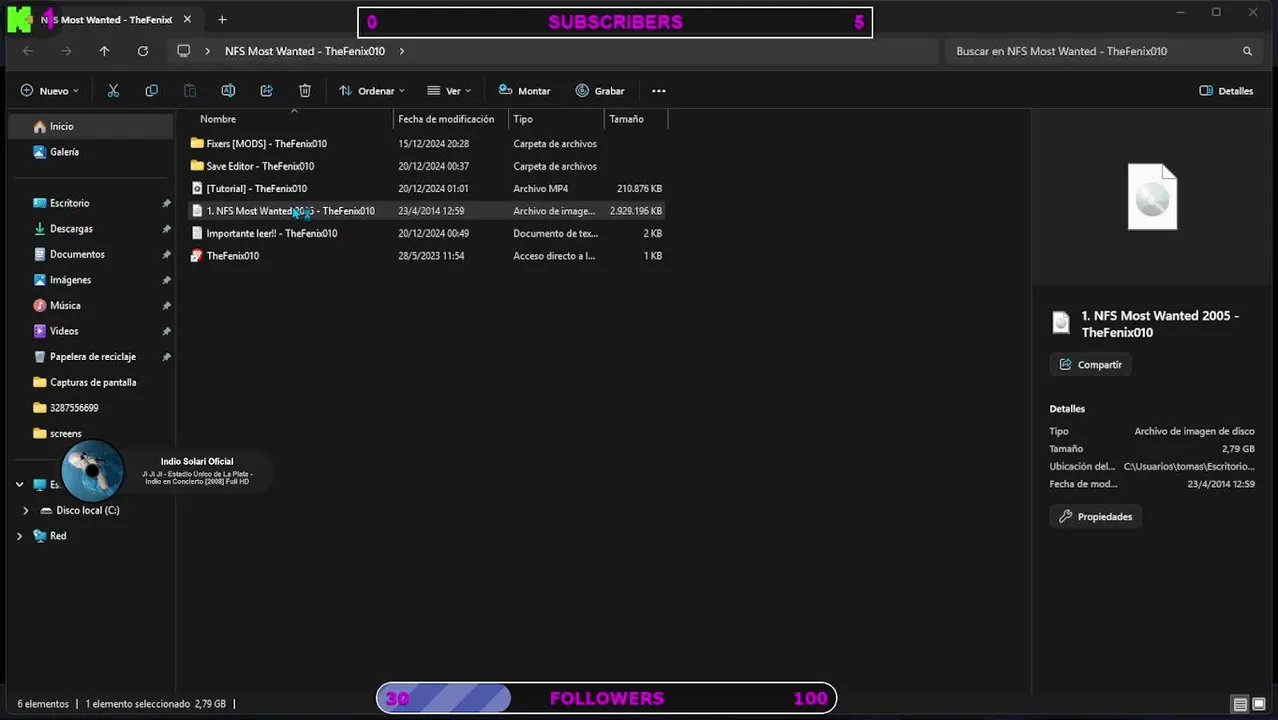The image size is (1278, 720).
Task: Select file 'Importante leer!! - TheFenix010'
Action: [x=271, y=233]
